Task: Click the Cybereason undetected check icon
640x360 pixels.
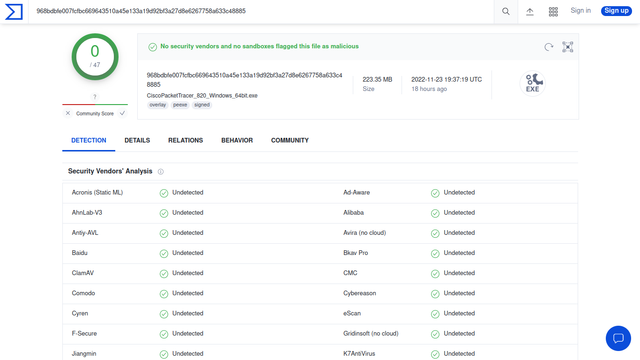Action: pyautogui.click(x=435, y=293)
